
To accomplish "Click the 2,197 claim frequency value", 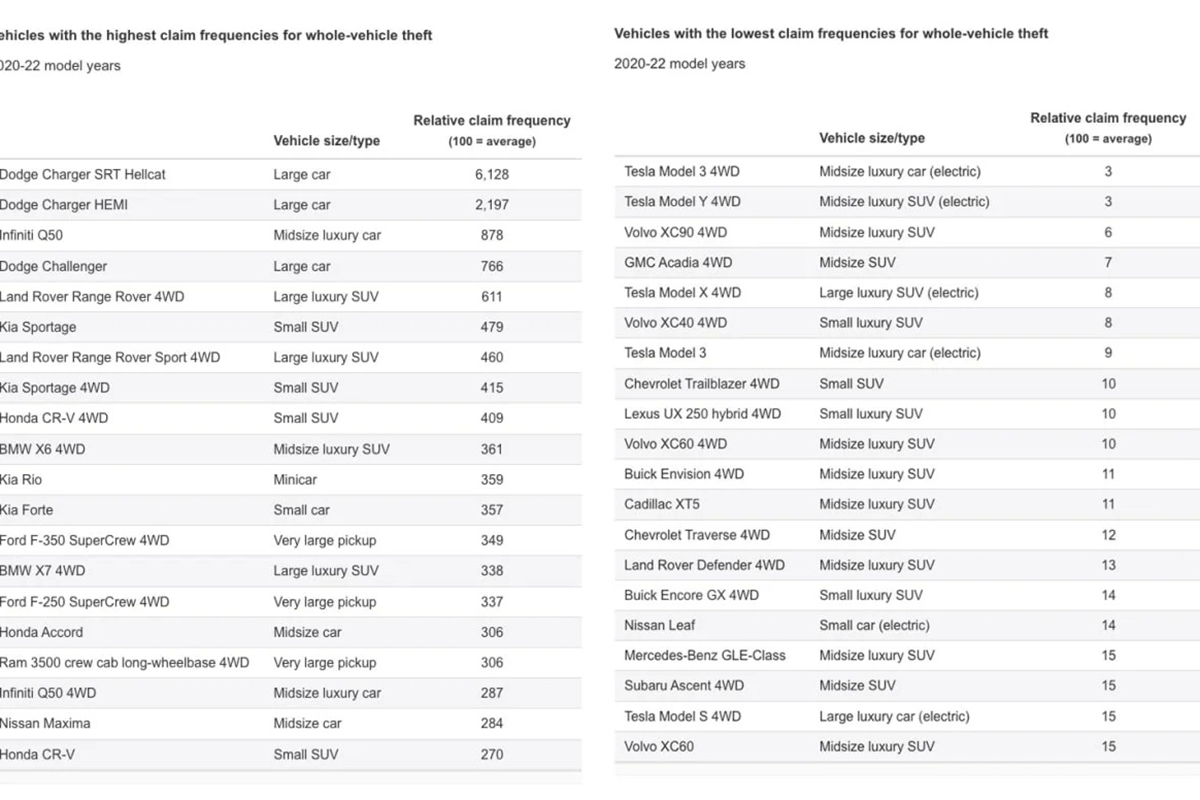I will click(x=492, y=205).
